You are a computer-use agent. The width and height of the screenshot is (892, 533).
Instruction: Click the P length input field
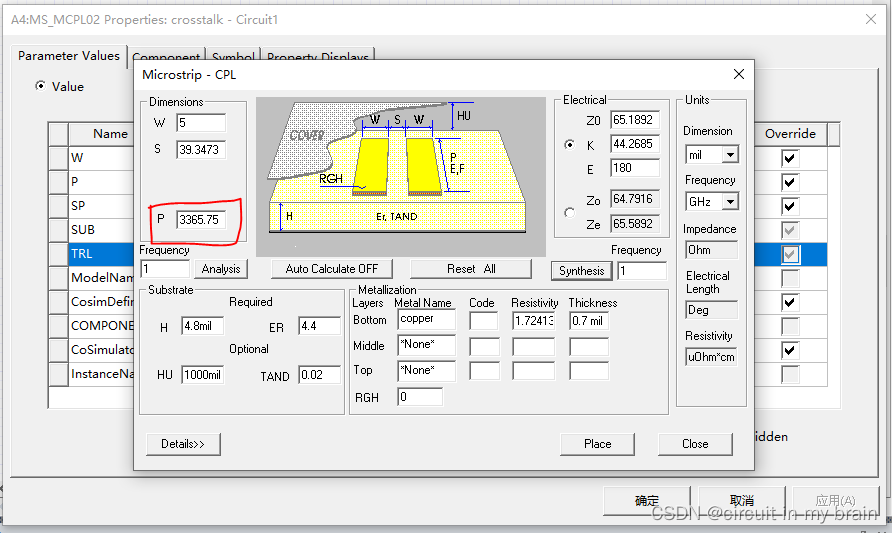point(201,219)
